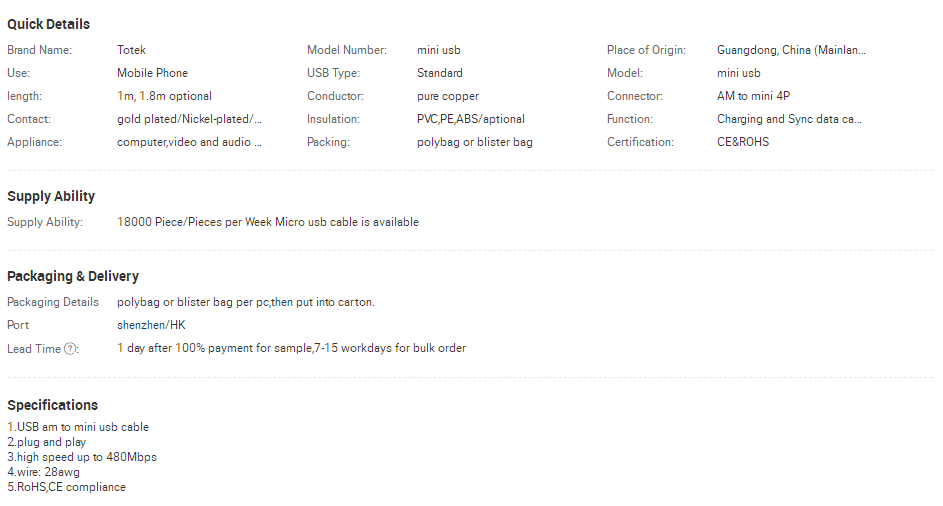Screen dimensions: 943x506
Task: Click the truncated Appliance value computer,video and audio
Action: click(x=189, y=142)
